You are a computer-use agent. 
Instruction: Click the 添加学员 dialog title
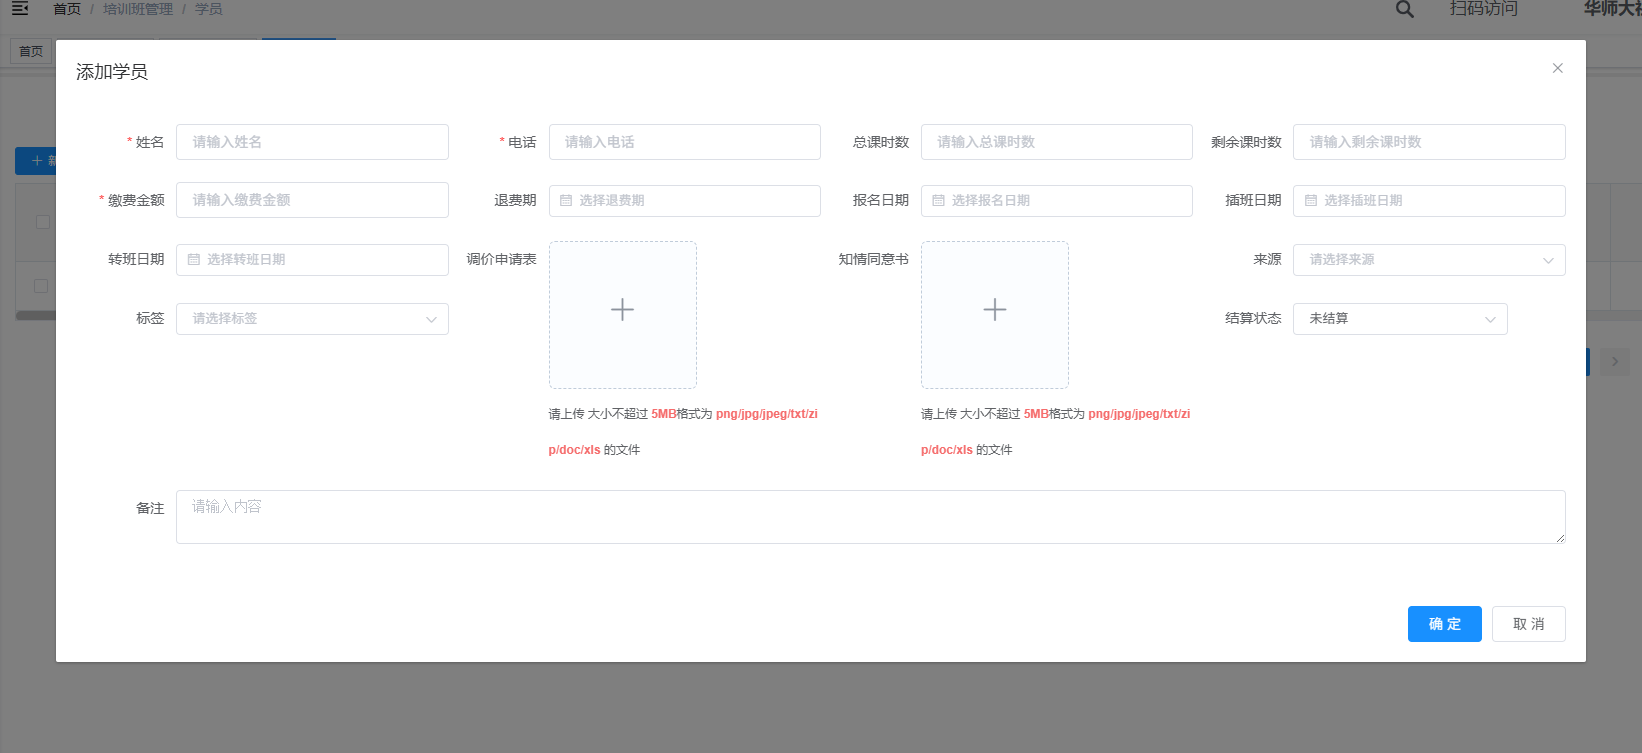coord(112,72)
